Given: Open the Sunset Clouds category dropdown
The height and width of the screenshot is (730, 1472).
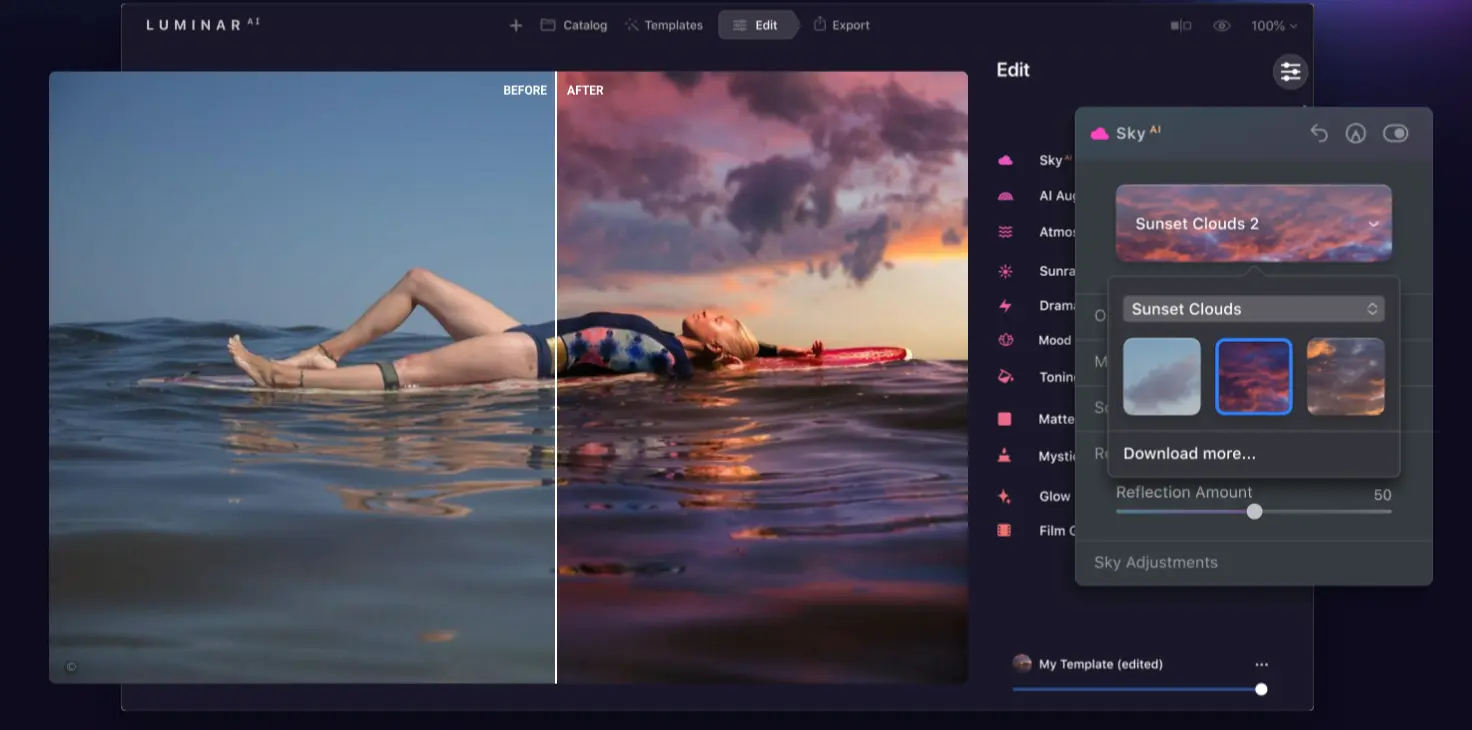Looking at the screenshot, I should coord(1253,309).
